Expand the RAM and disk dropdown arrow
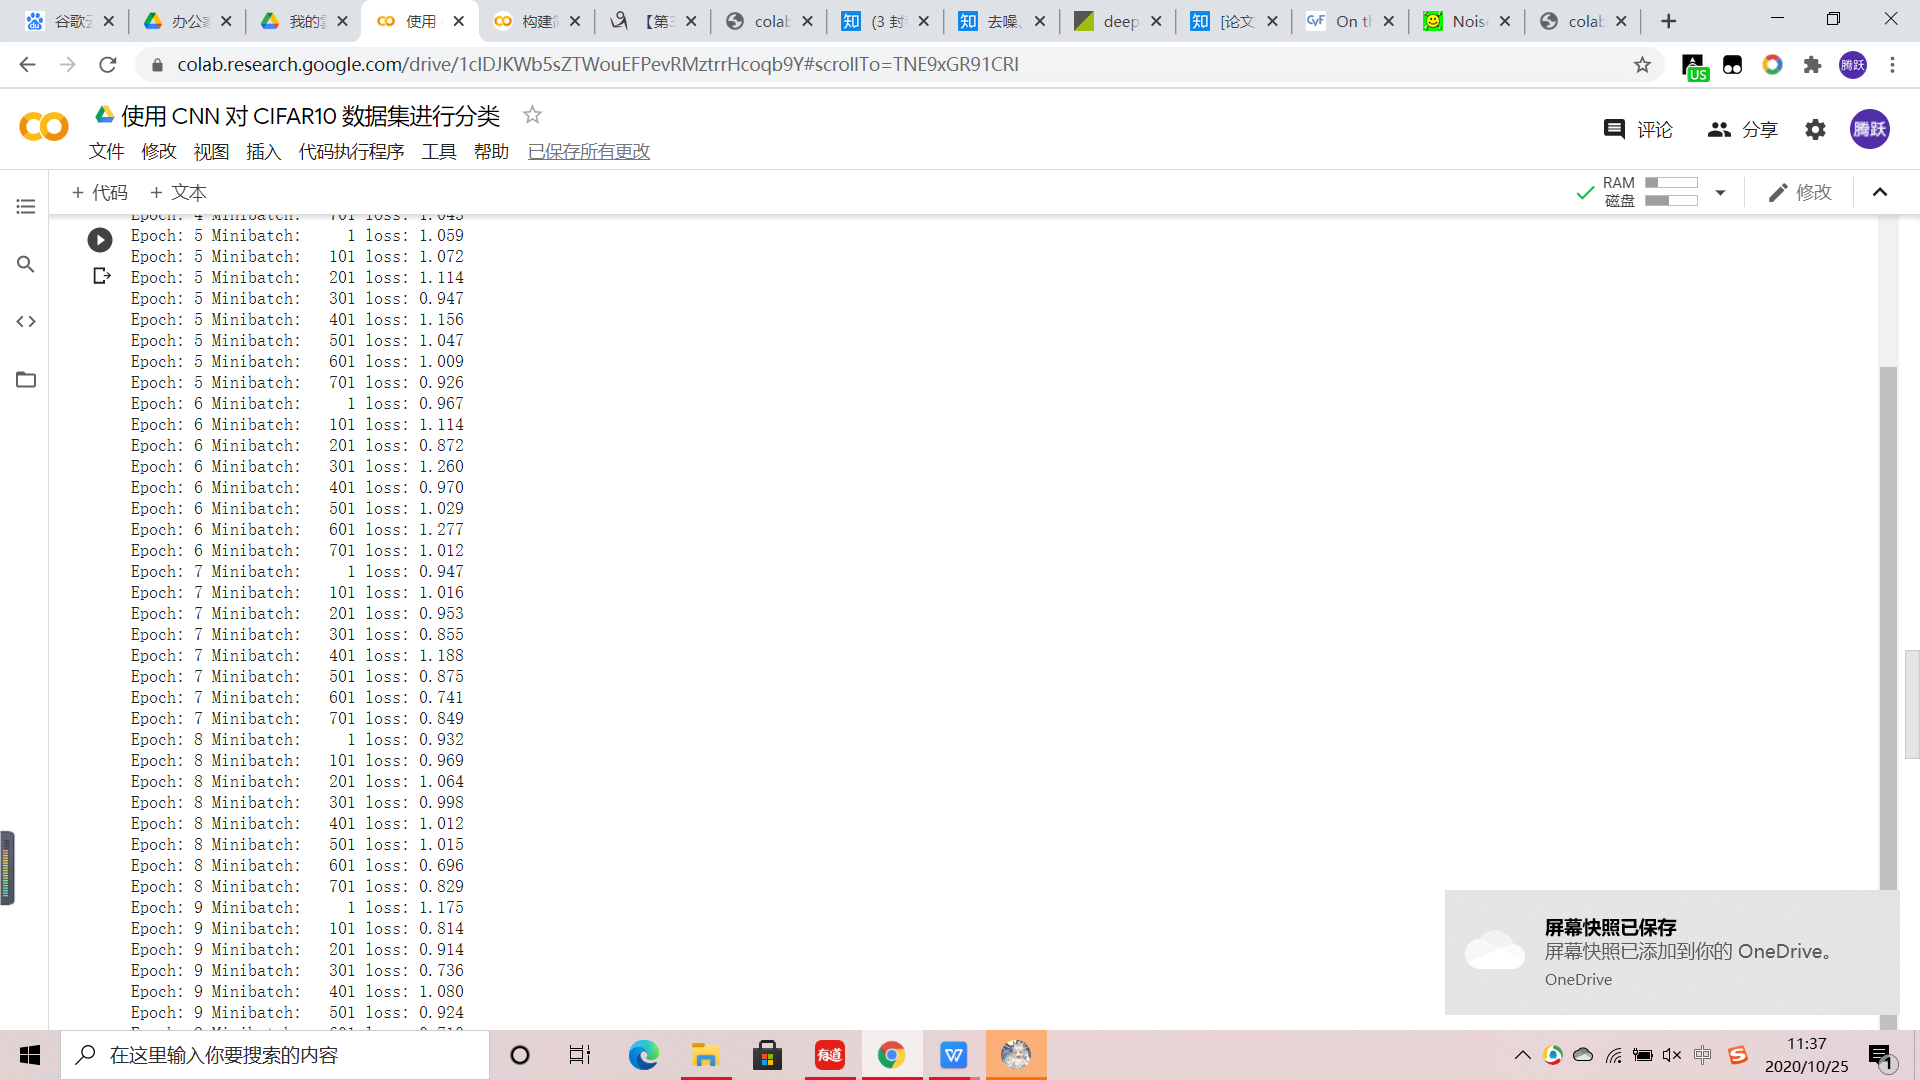 coord(1720,192)
